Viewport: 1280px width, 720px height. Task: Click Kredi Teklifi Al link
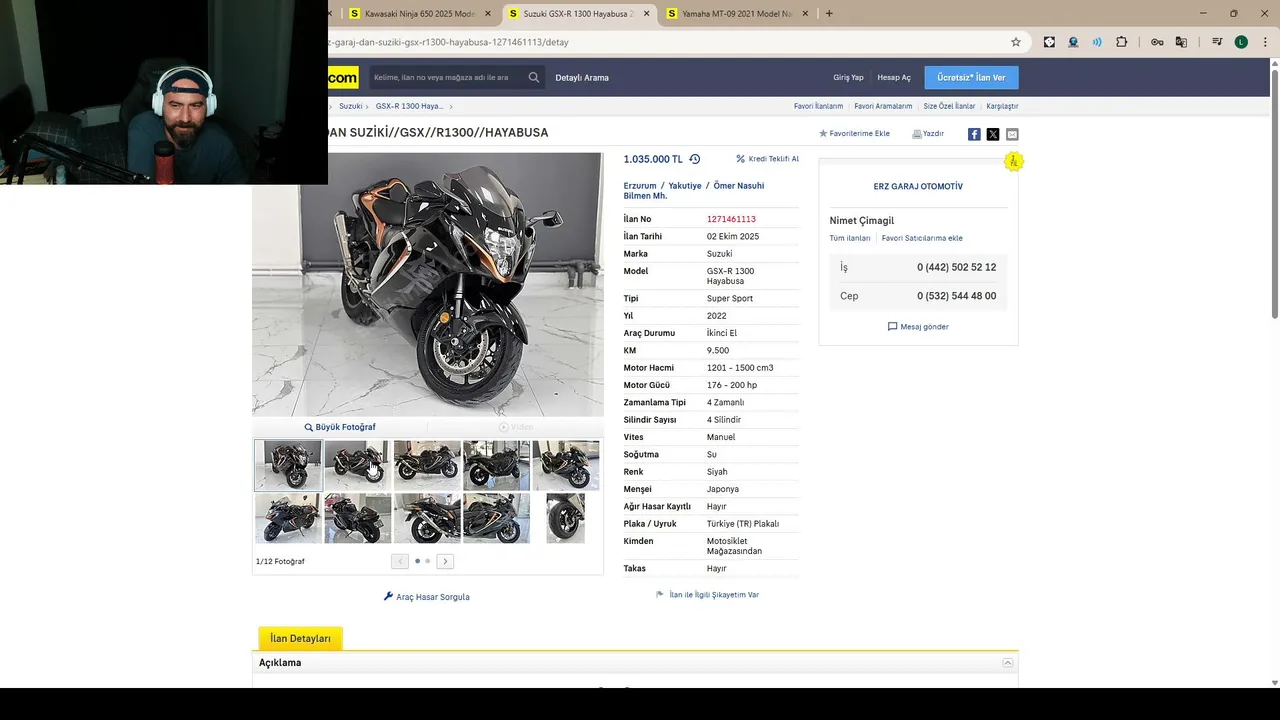[767, 159]
